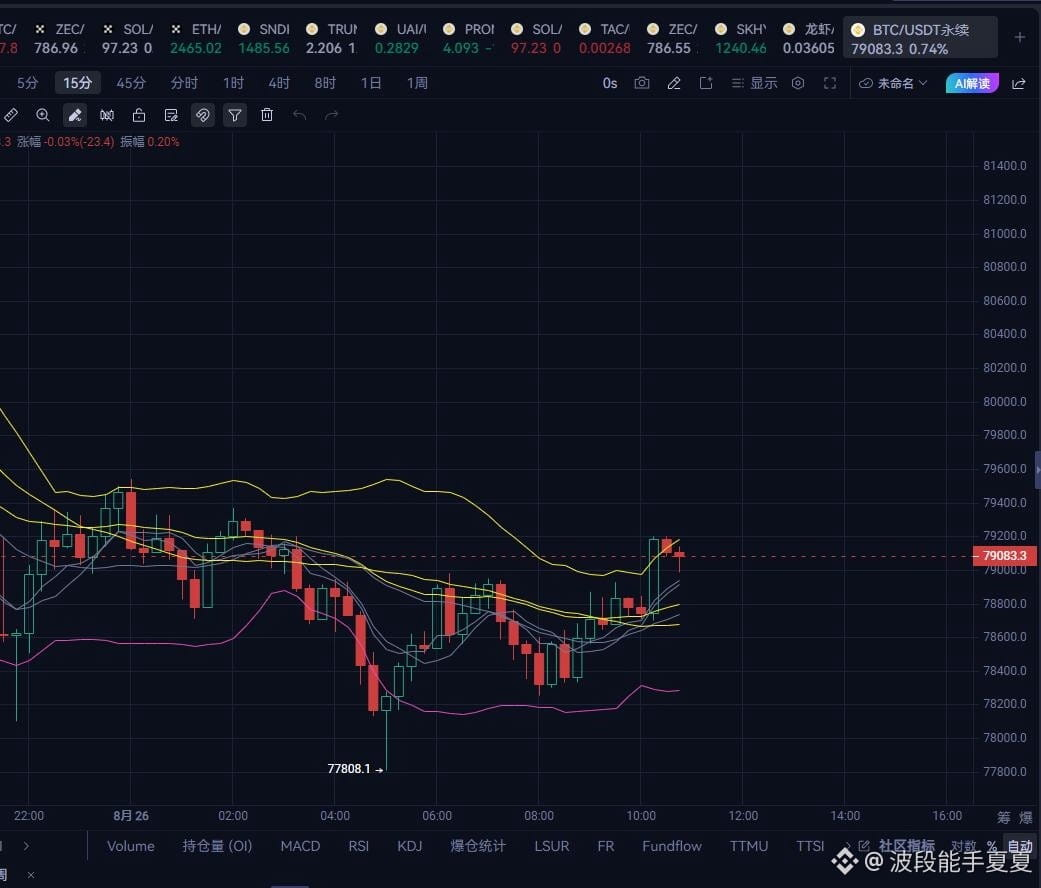Toggle the TTSI indicator
The image size is (1041, 888).
point(810,846)
